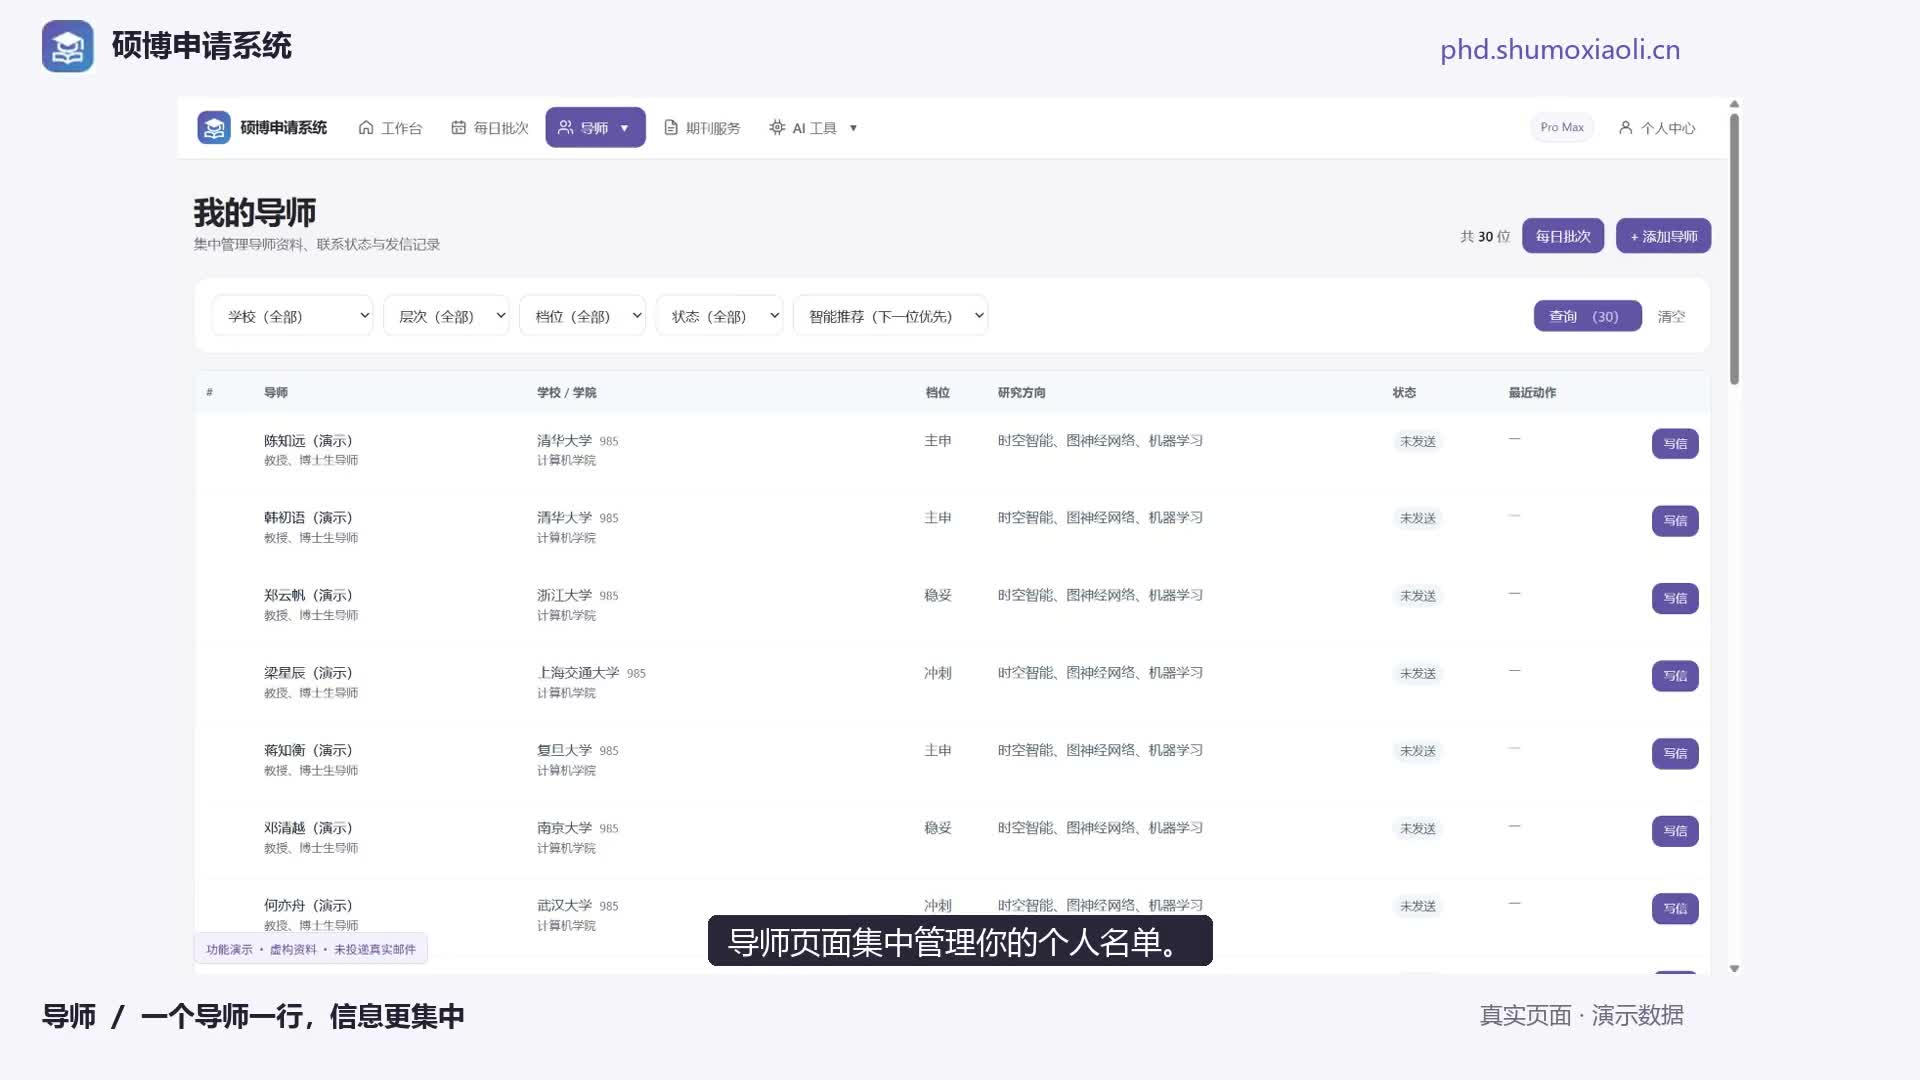Screen dimensions: 1920x1080
Task: Click 写信 for 郑云帆
Action: pos(1675,598)
